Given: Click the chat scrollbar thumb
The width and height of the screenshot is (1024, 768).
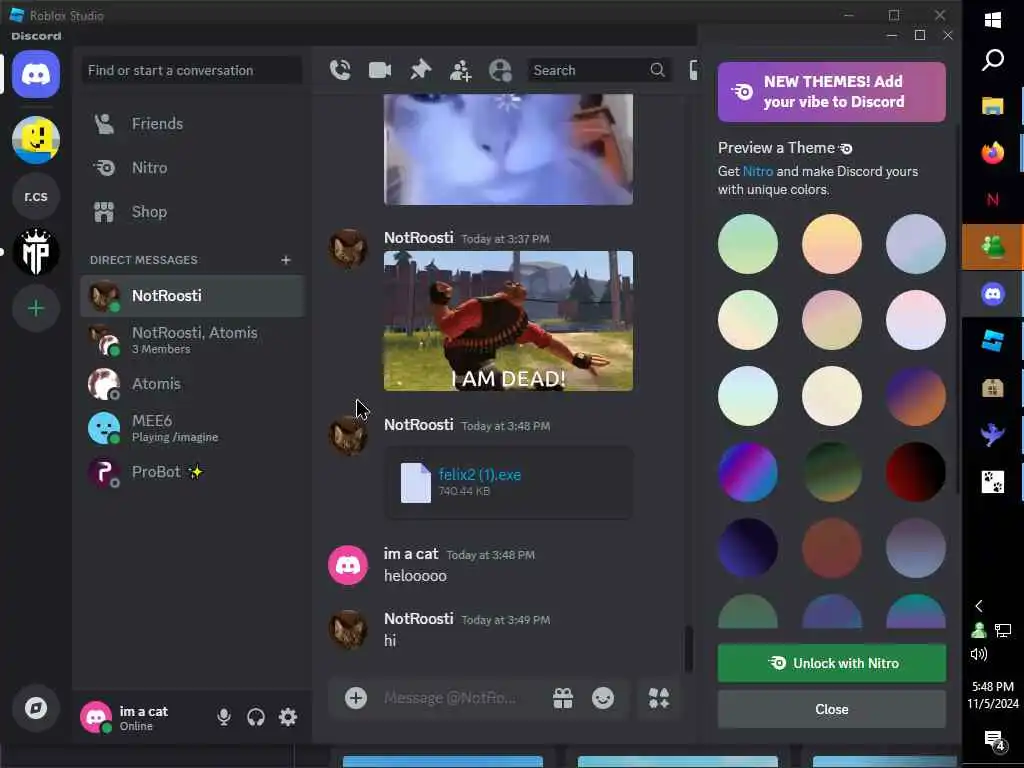Looking at the screenshot, I should [688, 648].
